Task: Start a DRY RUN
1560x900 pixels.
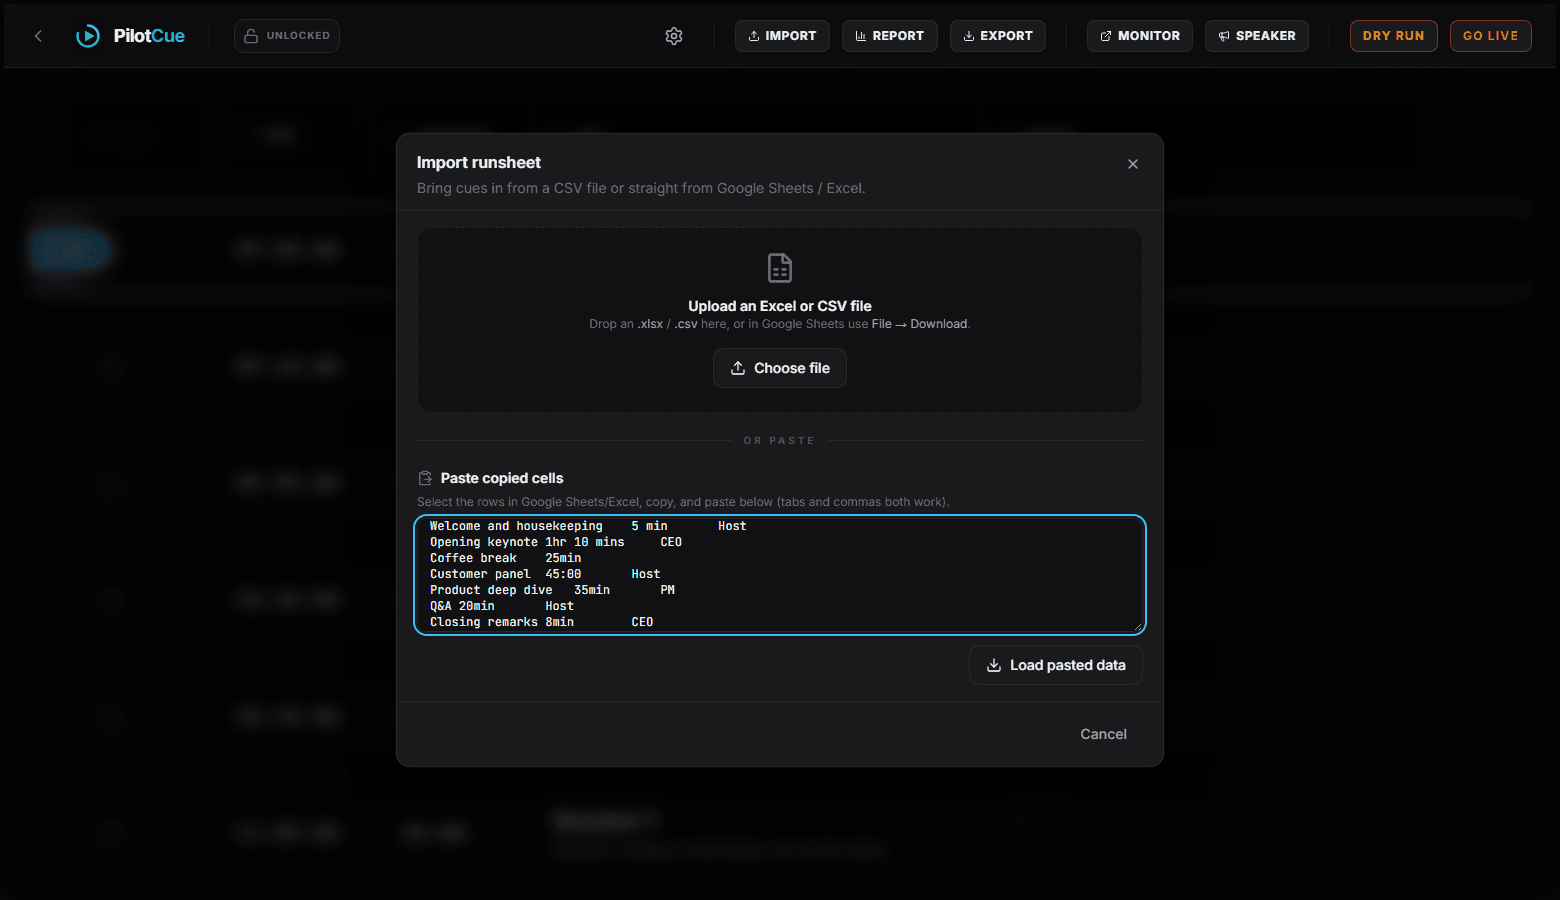Action: pos(1393,36)
